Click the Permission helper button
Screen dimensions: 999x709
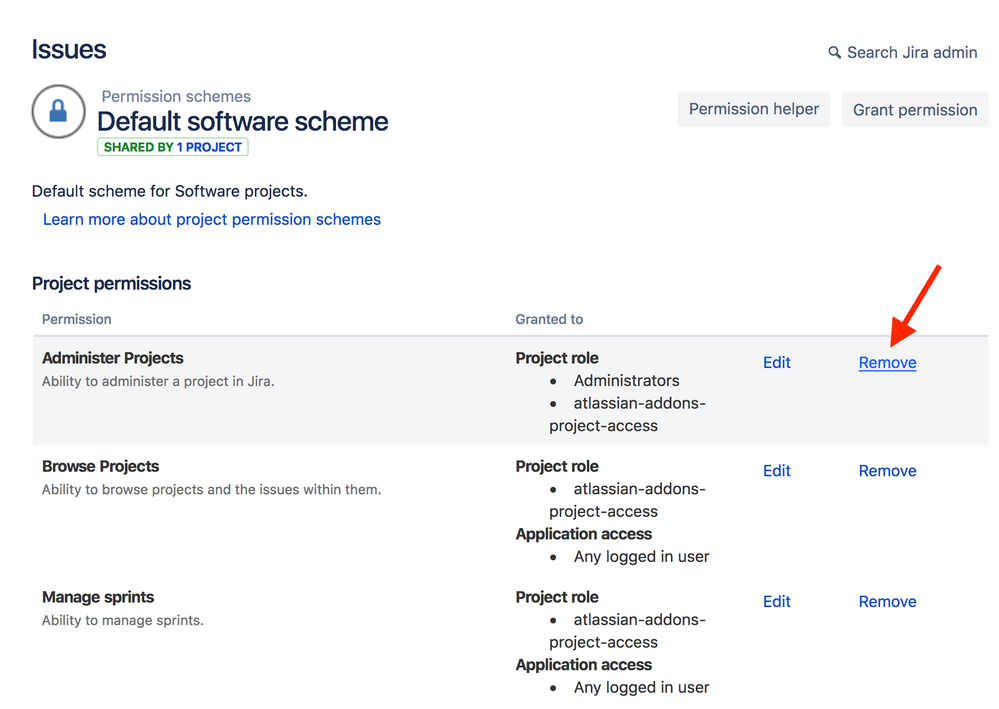point(753,109)
